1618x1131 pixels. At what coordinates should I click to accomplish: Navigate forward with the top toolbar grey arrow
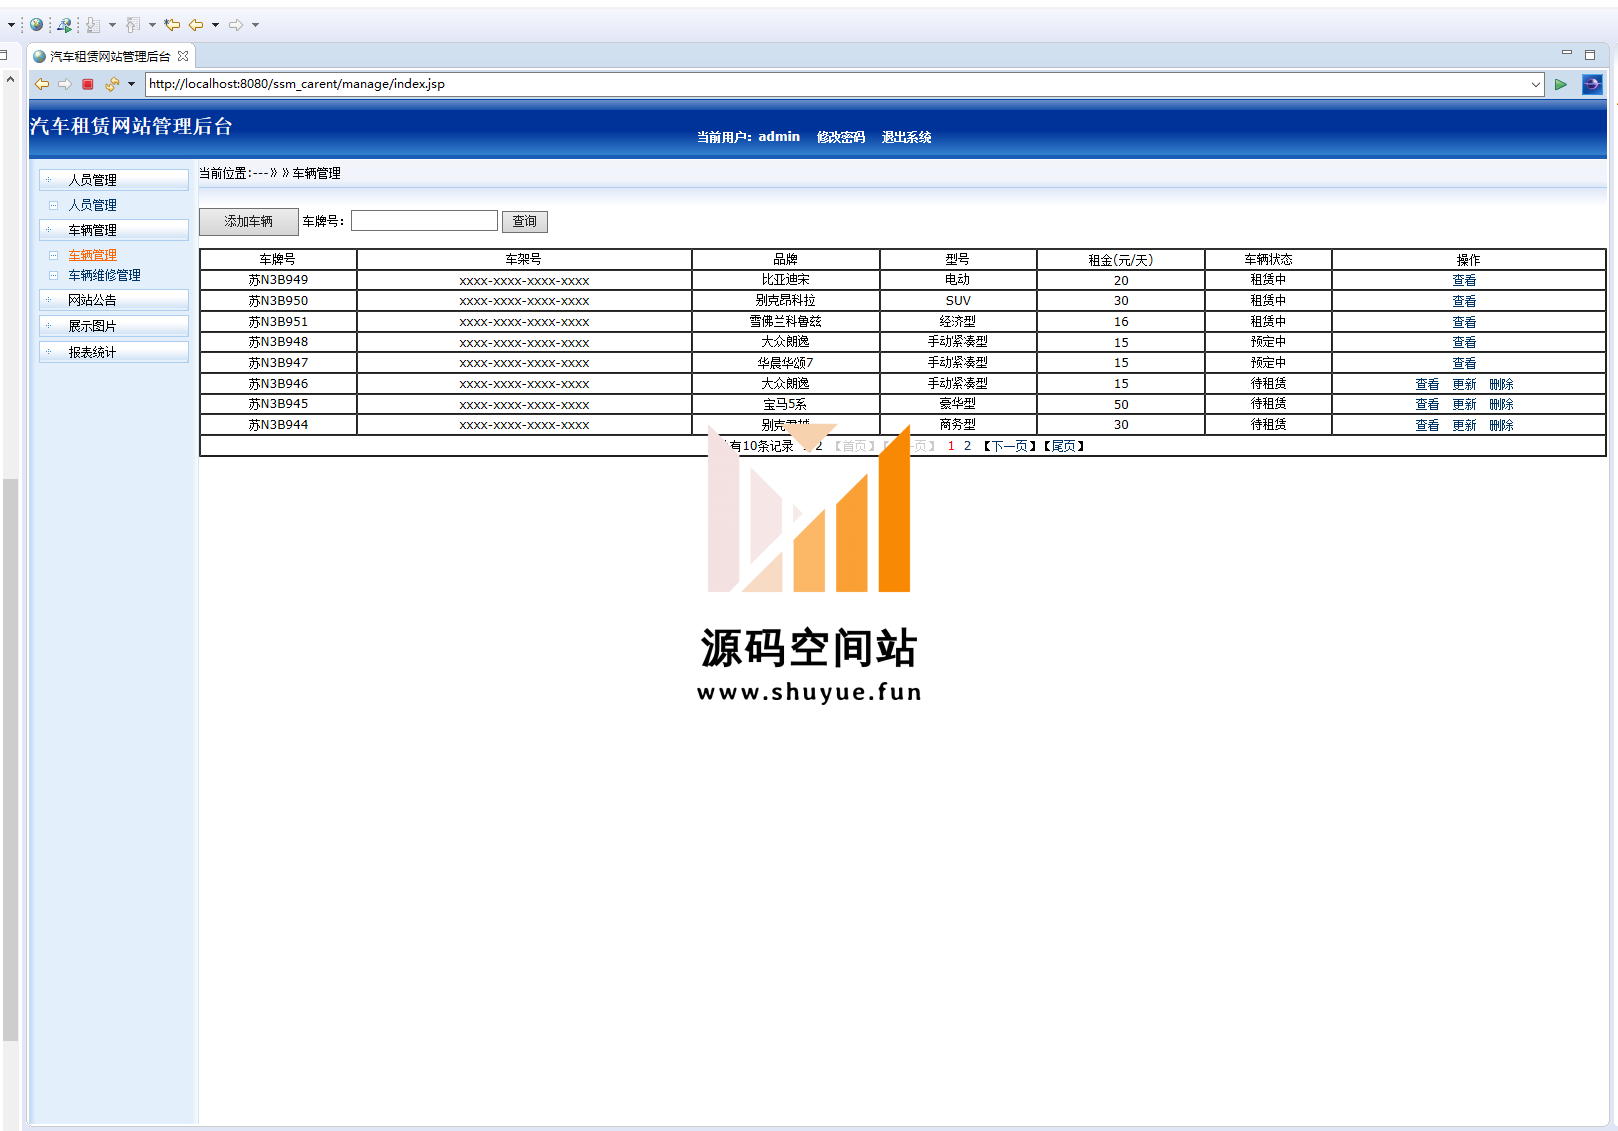click(236, 24)
